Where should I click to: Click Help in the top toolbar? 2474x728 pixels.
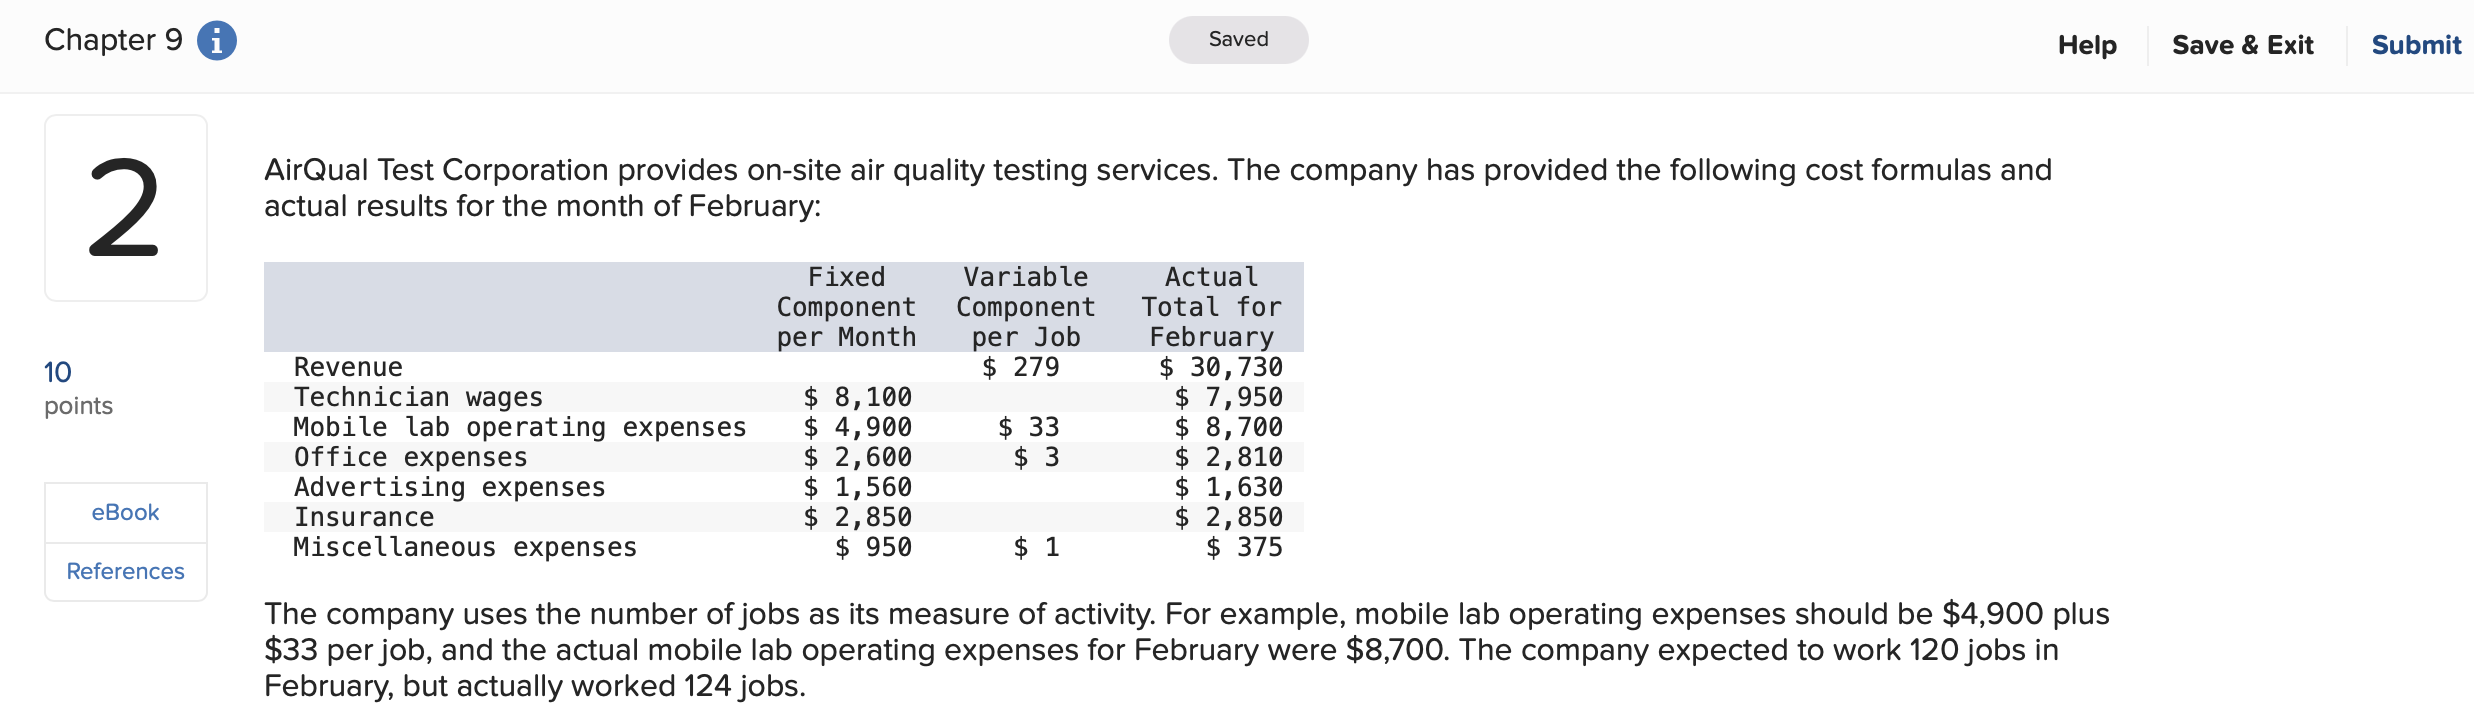pos(2086,45)
